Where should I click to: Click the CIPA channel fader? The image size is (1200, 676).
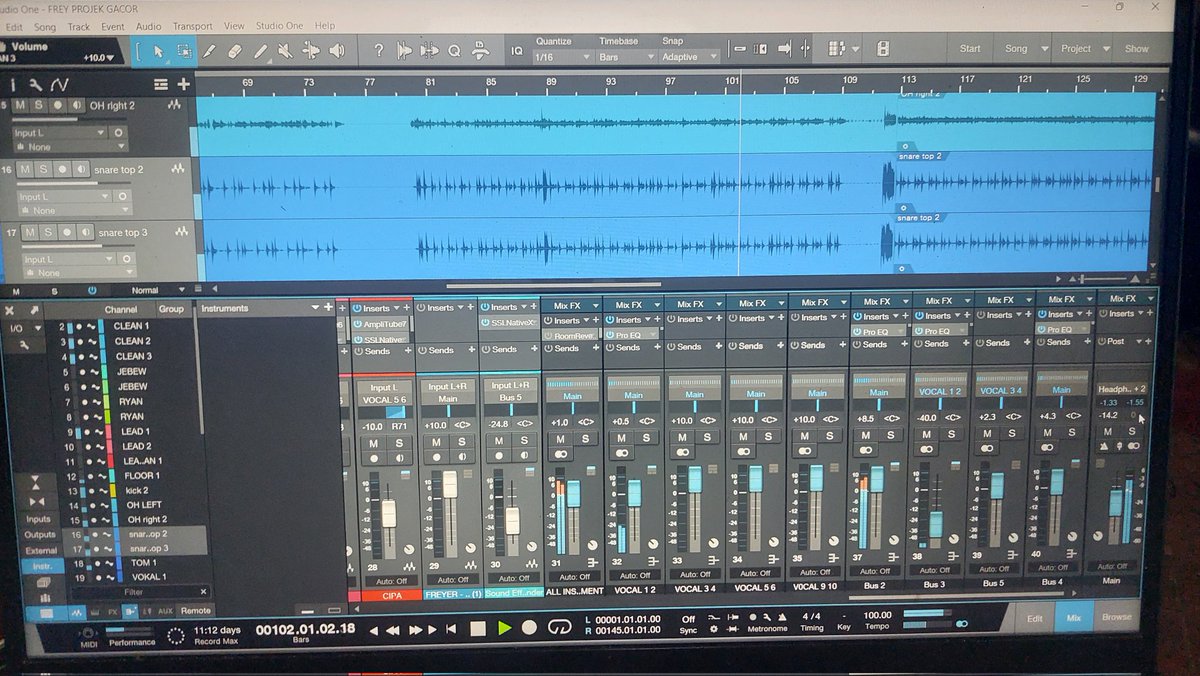[388, 514]
